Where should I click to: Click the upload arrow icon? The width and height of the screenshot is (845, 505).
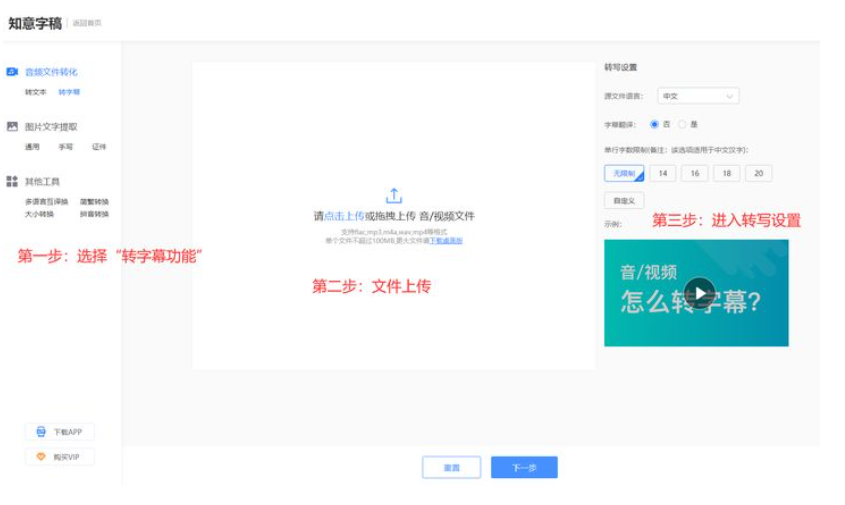394,196
